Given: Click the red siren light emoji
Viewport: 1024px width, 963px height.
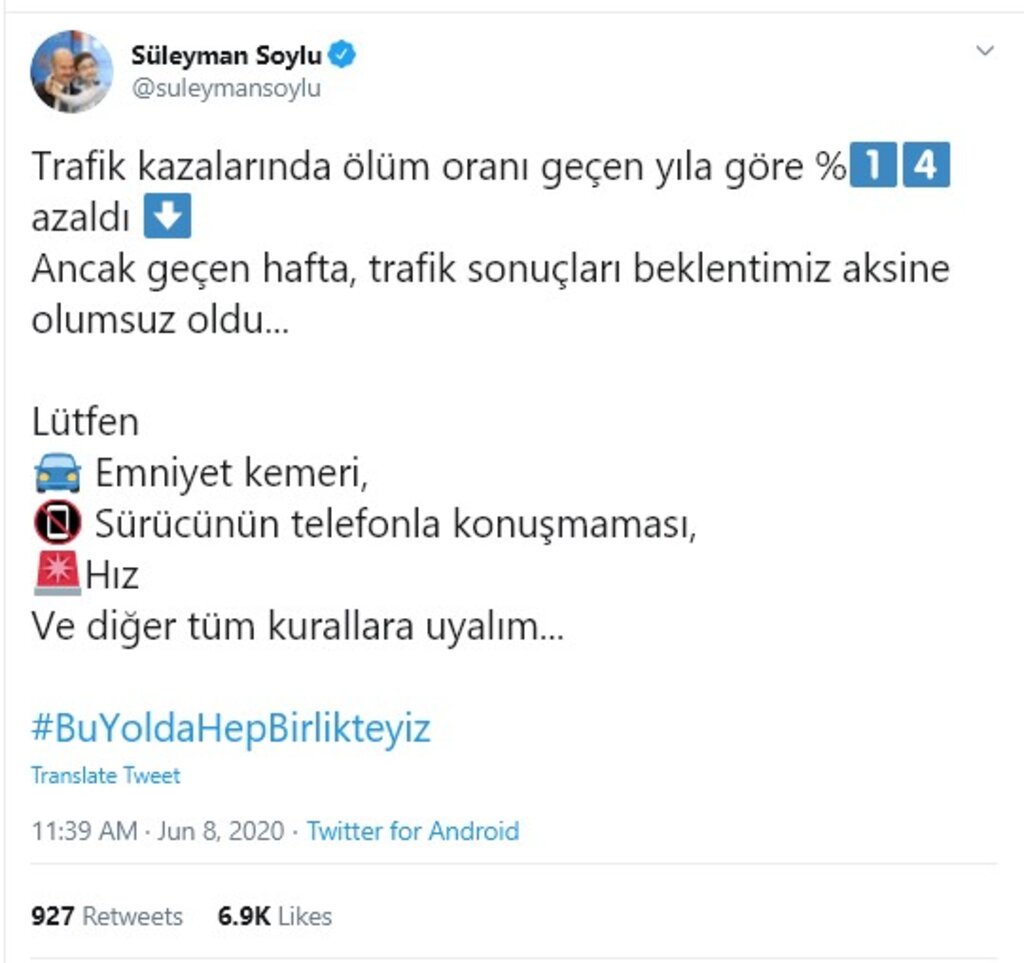Looking at the screenshot, I should click(x=57, y=574).
